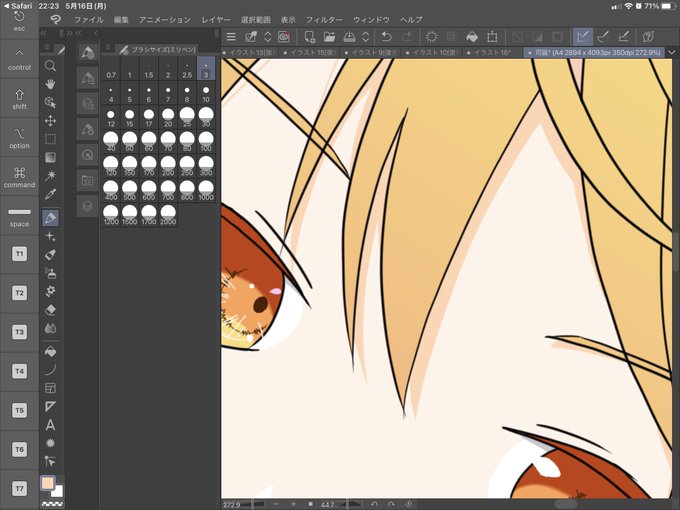680x510 pixels.
Task: Toggle the option modifier key
Action: pyautogui.click(x=19, y=137)
